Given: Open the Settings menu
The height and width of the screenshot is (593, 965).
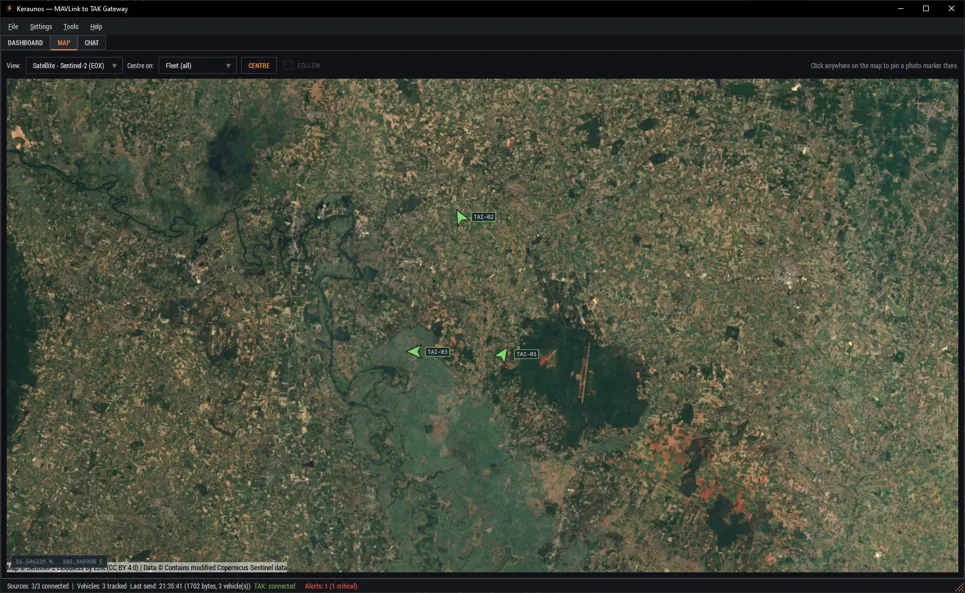Looking at the screenshot, I should coord(41,26).
